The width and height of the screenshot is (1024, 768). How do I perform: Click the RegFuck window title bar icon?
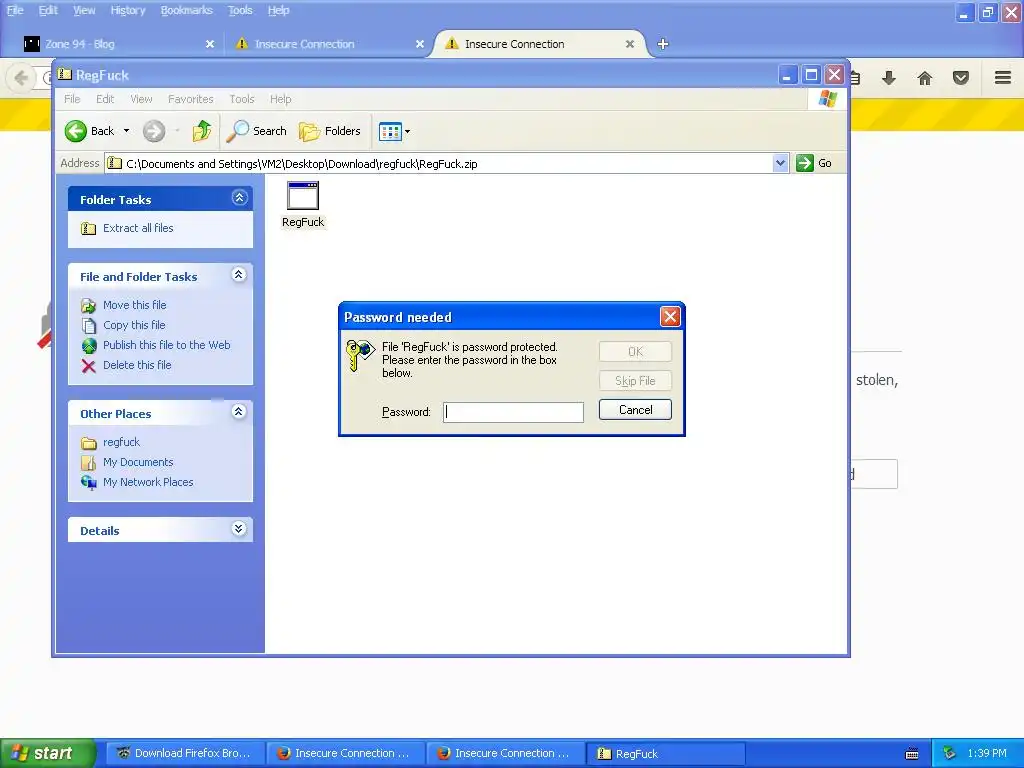click(65, 74)
